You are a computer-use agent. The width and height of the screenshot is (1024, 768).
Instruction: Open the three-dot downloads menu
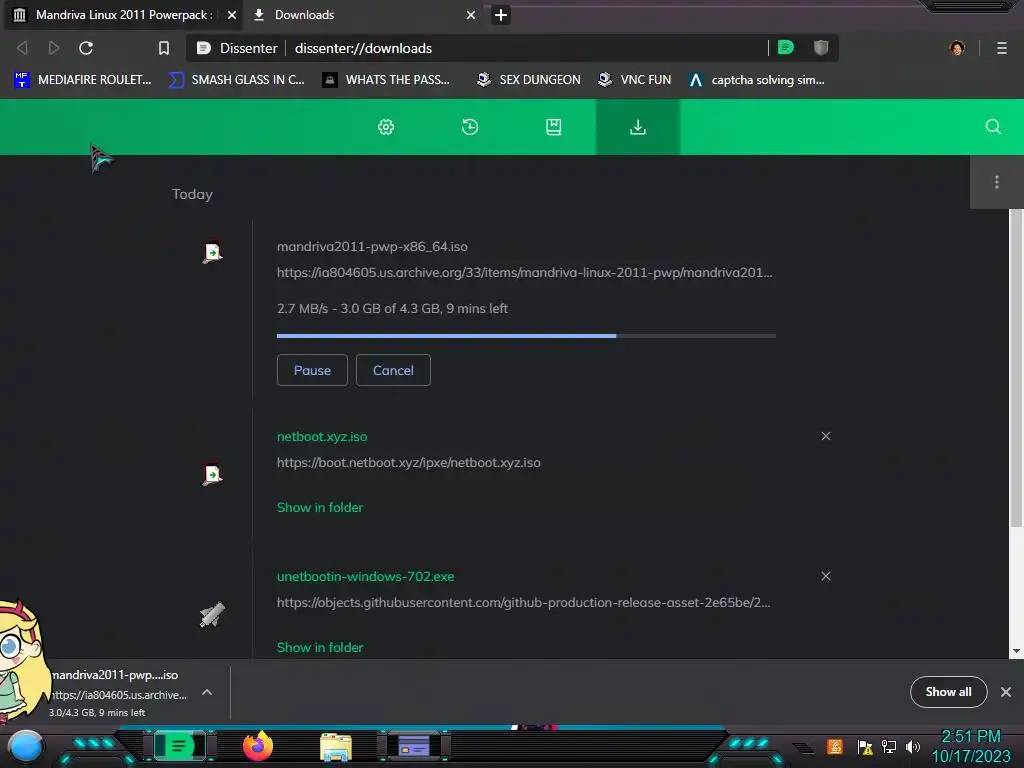point(996,182)
